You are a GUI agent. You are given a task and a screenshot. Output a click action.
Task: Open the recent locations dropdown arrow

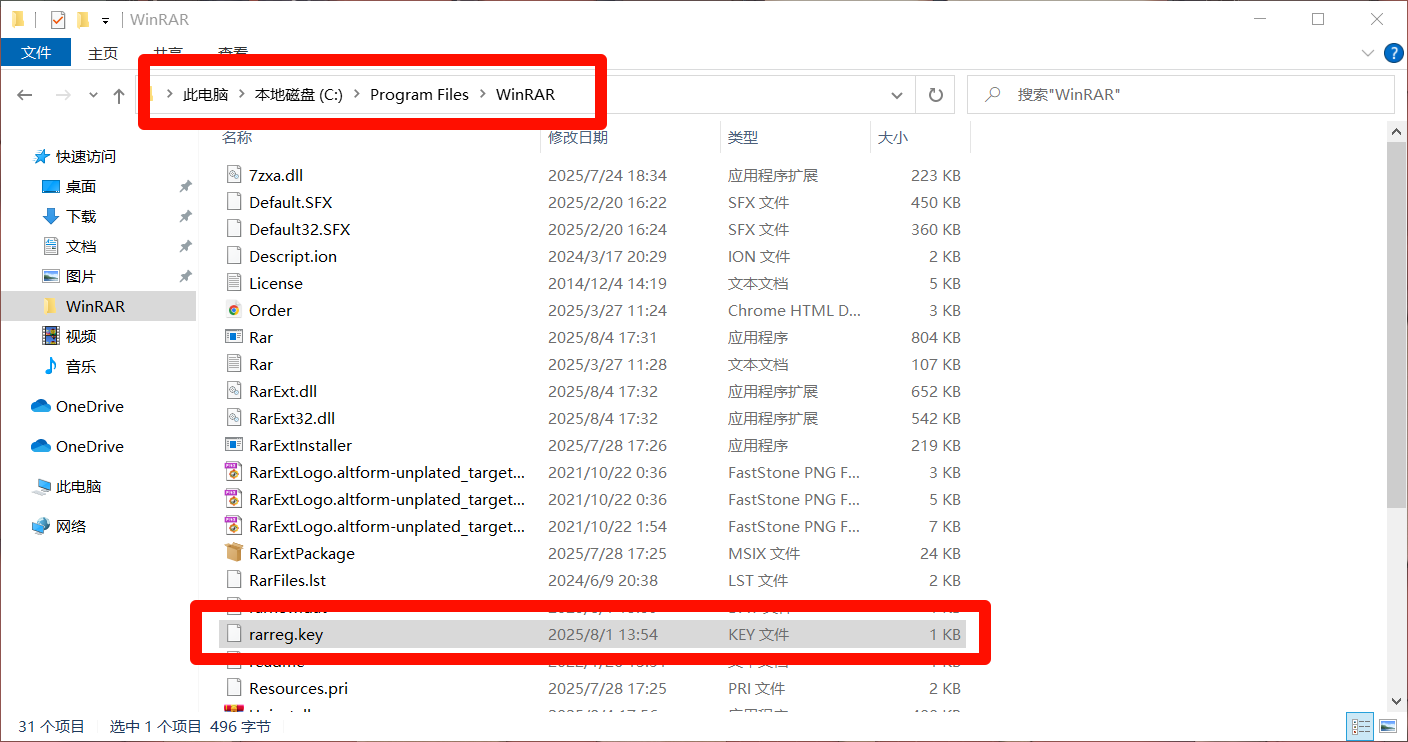click(x=94, y=95)
